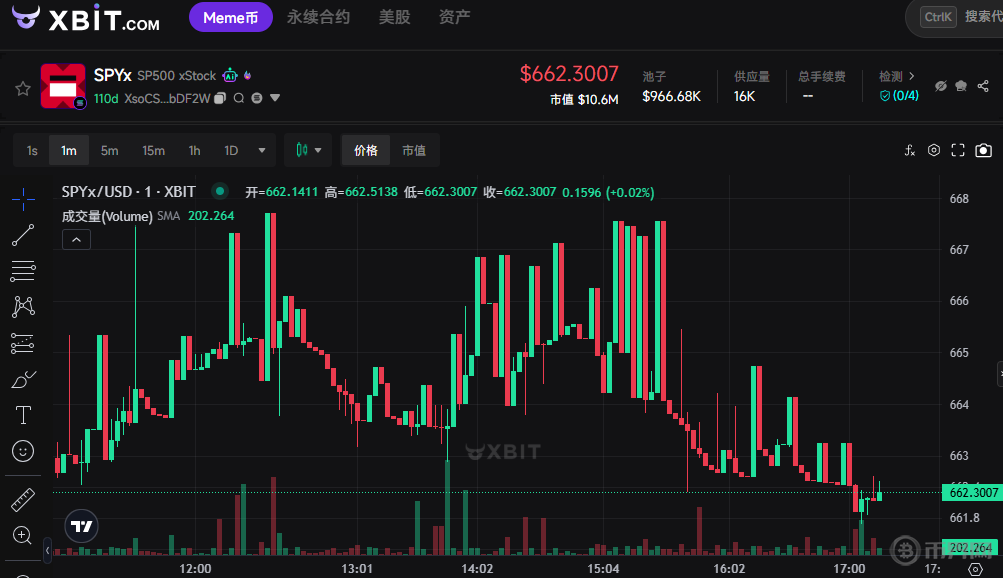The image size is (1003, 578).
Task: Click the 202.264 volume axis label
Action: [x=970, y=547]
